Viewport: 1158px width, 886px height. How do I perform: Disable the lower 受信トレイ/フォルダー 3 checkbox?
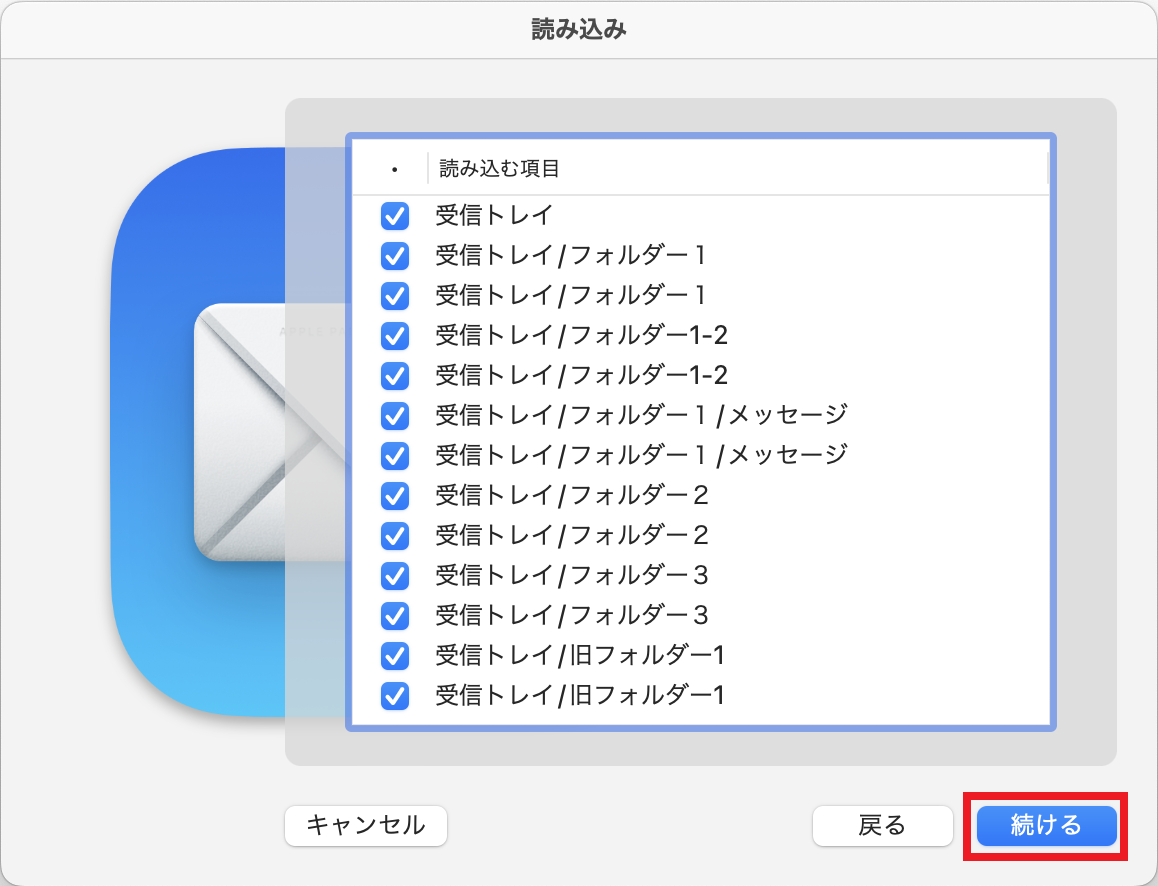(395, 615)
